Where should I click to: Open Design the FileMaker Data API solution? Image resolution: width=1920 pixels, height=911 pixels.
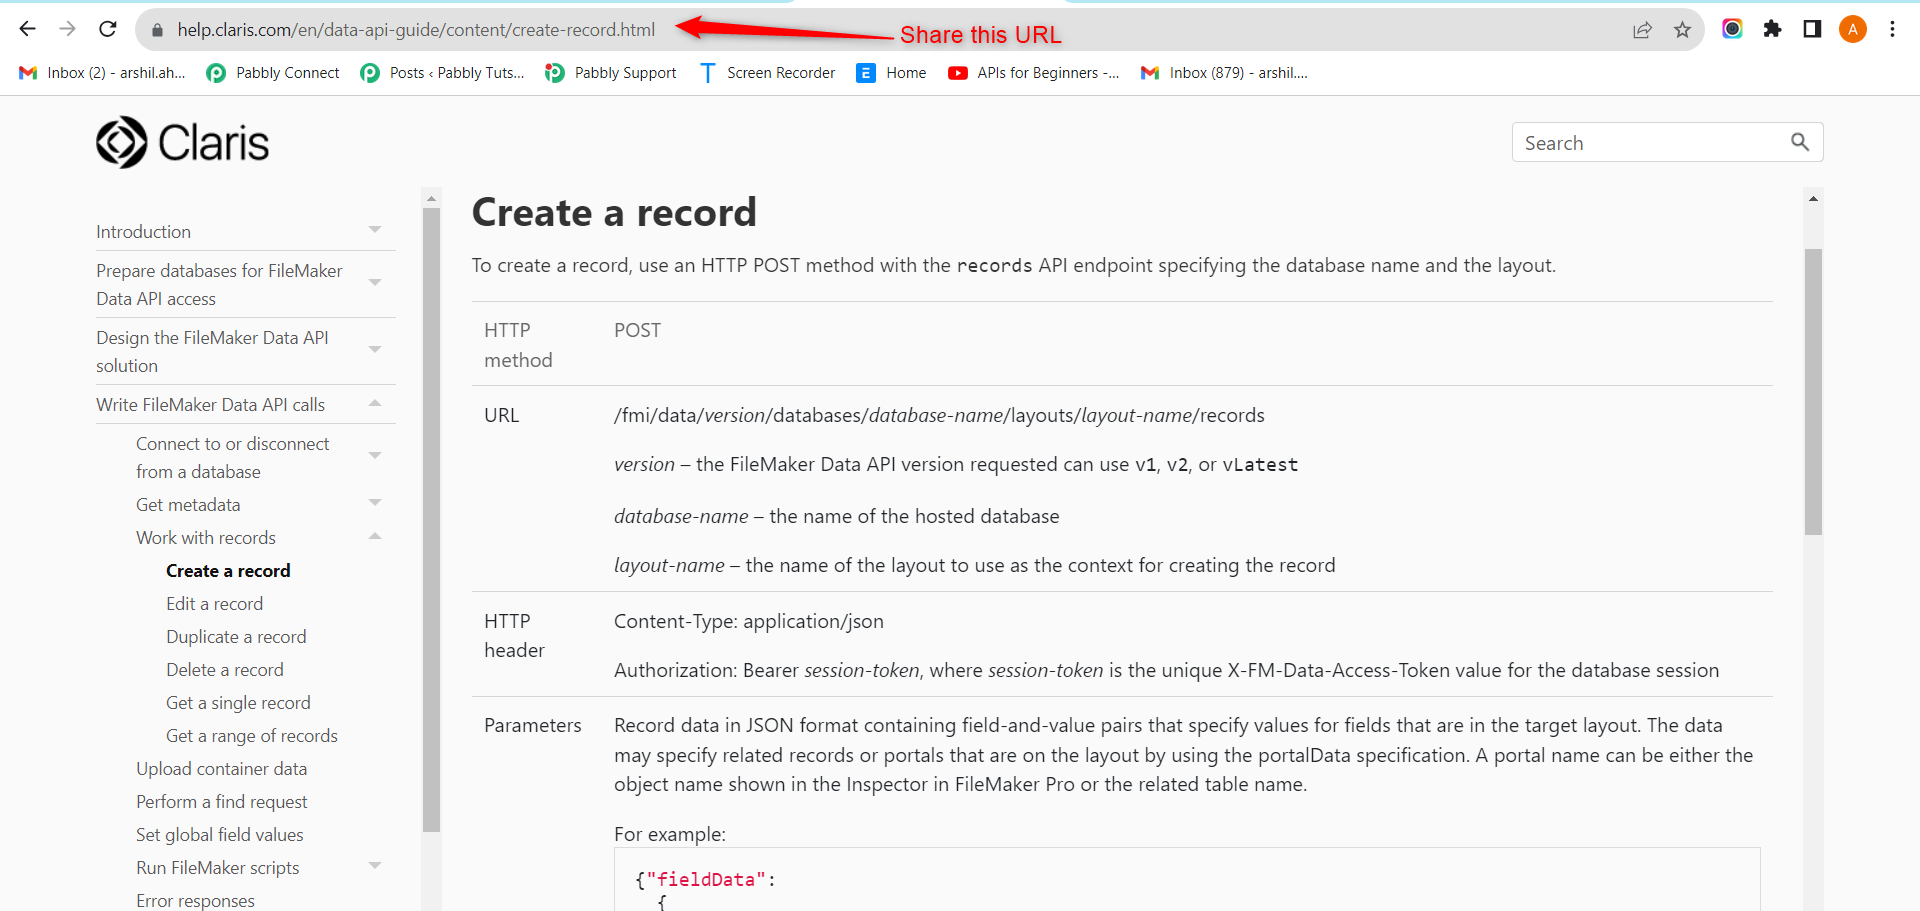(x=212, y=352)
